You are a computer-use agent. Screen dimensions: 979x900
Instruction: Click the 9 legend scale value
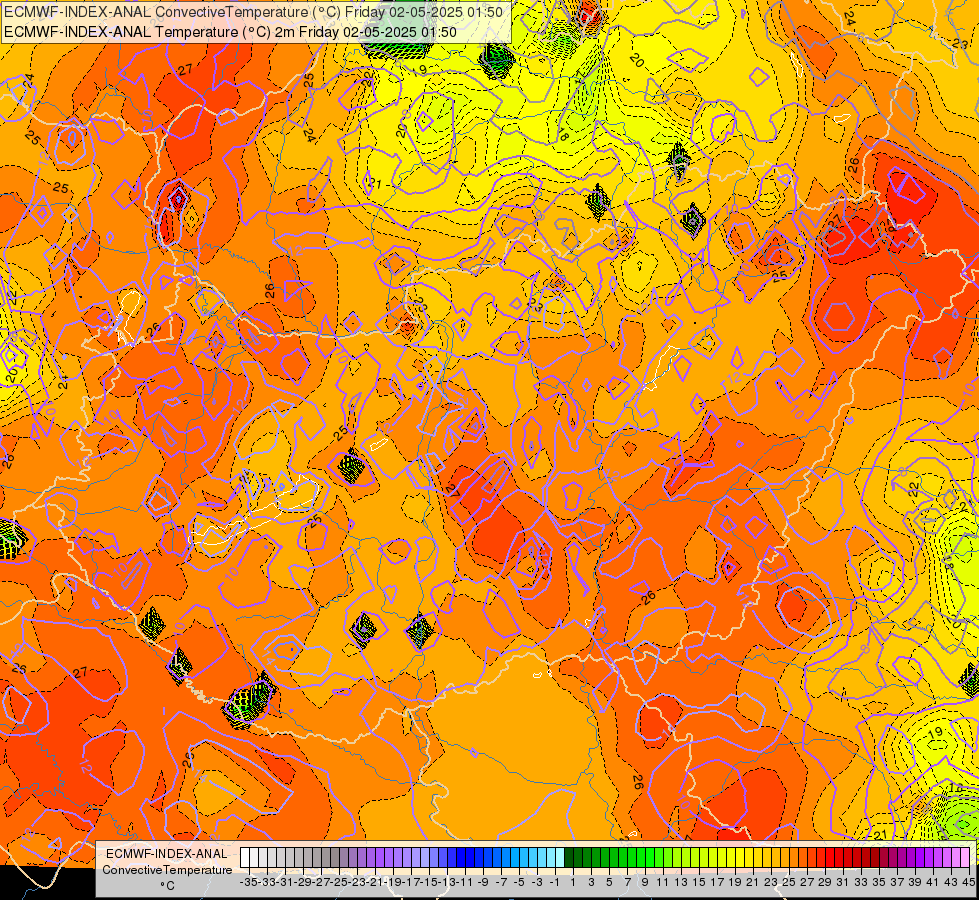[x=646, y=882]
